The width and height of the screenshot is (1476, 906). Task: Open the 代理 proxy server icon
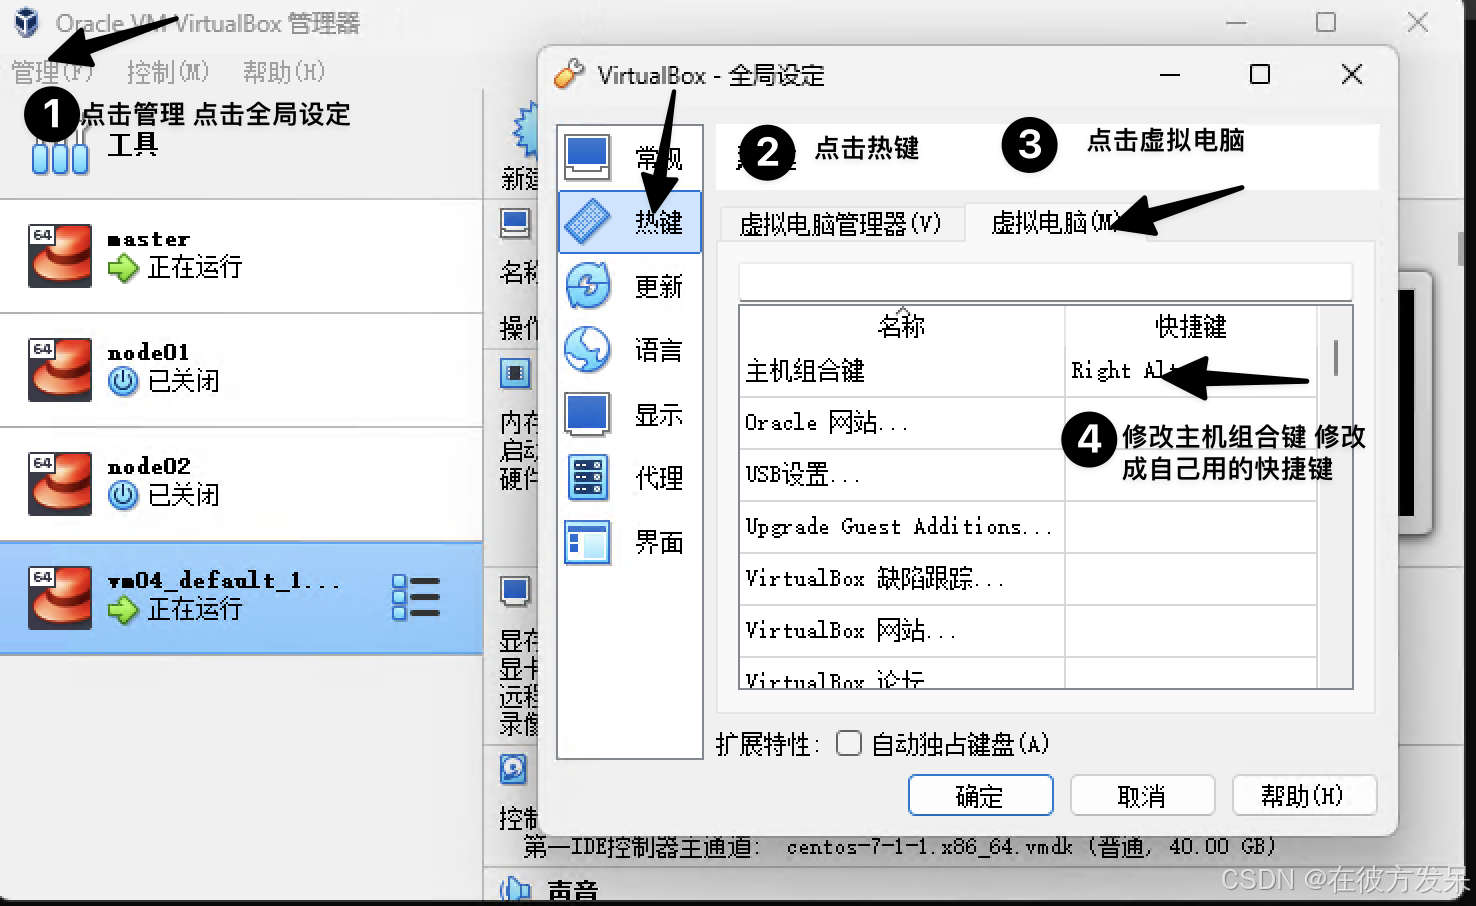click(587, 478)
